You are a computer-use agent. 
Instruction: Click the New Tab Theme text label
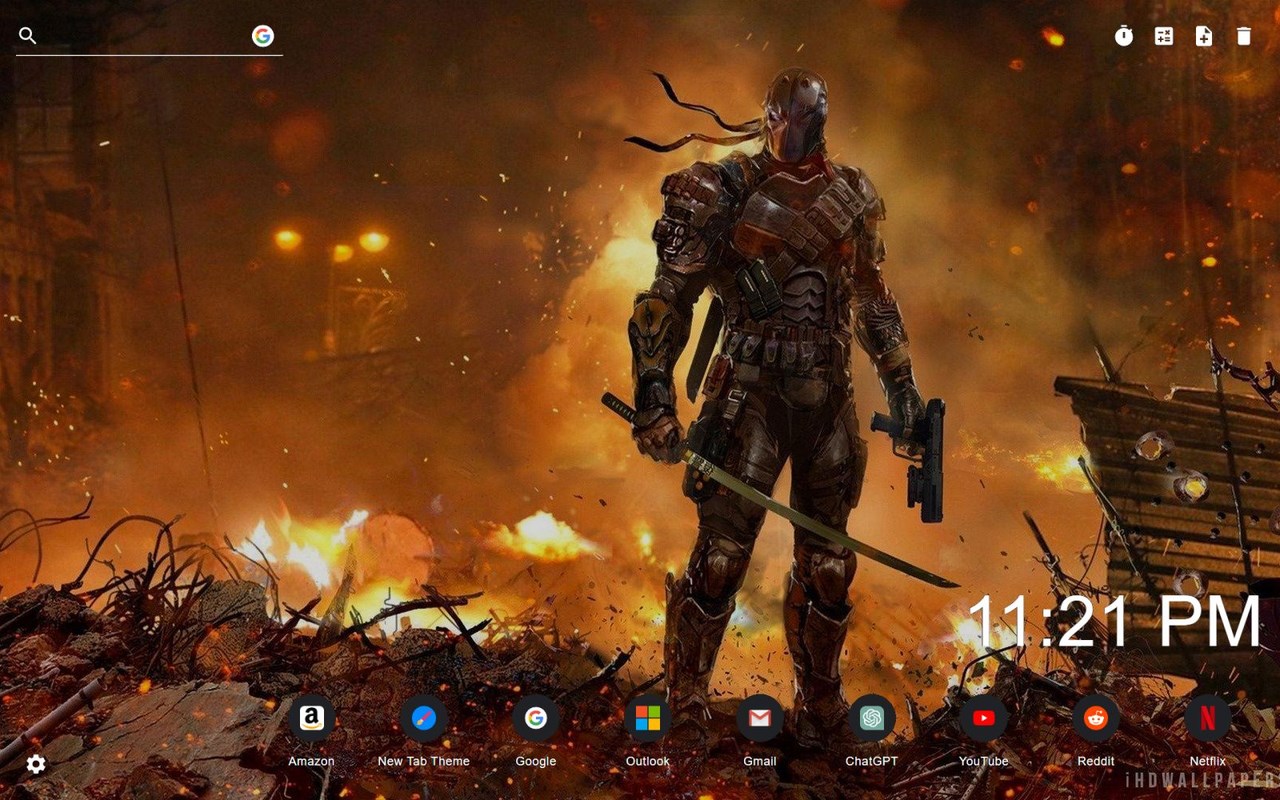tap(424, 761)
